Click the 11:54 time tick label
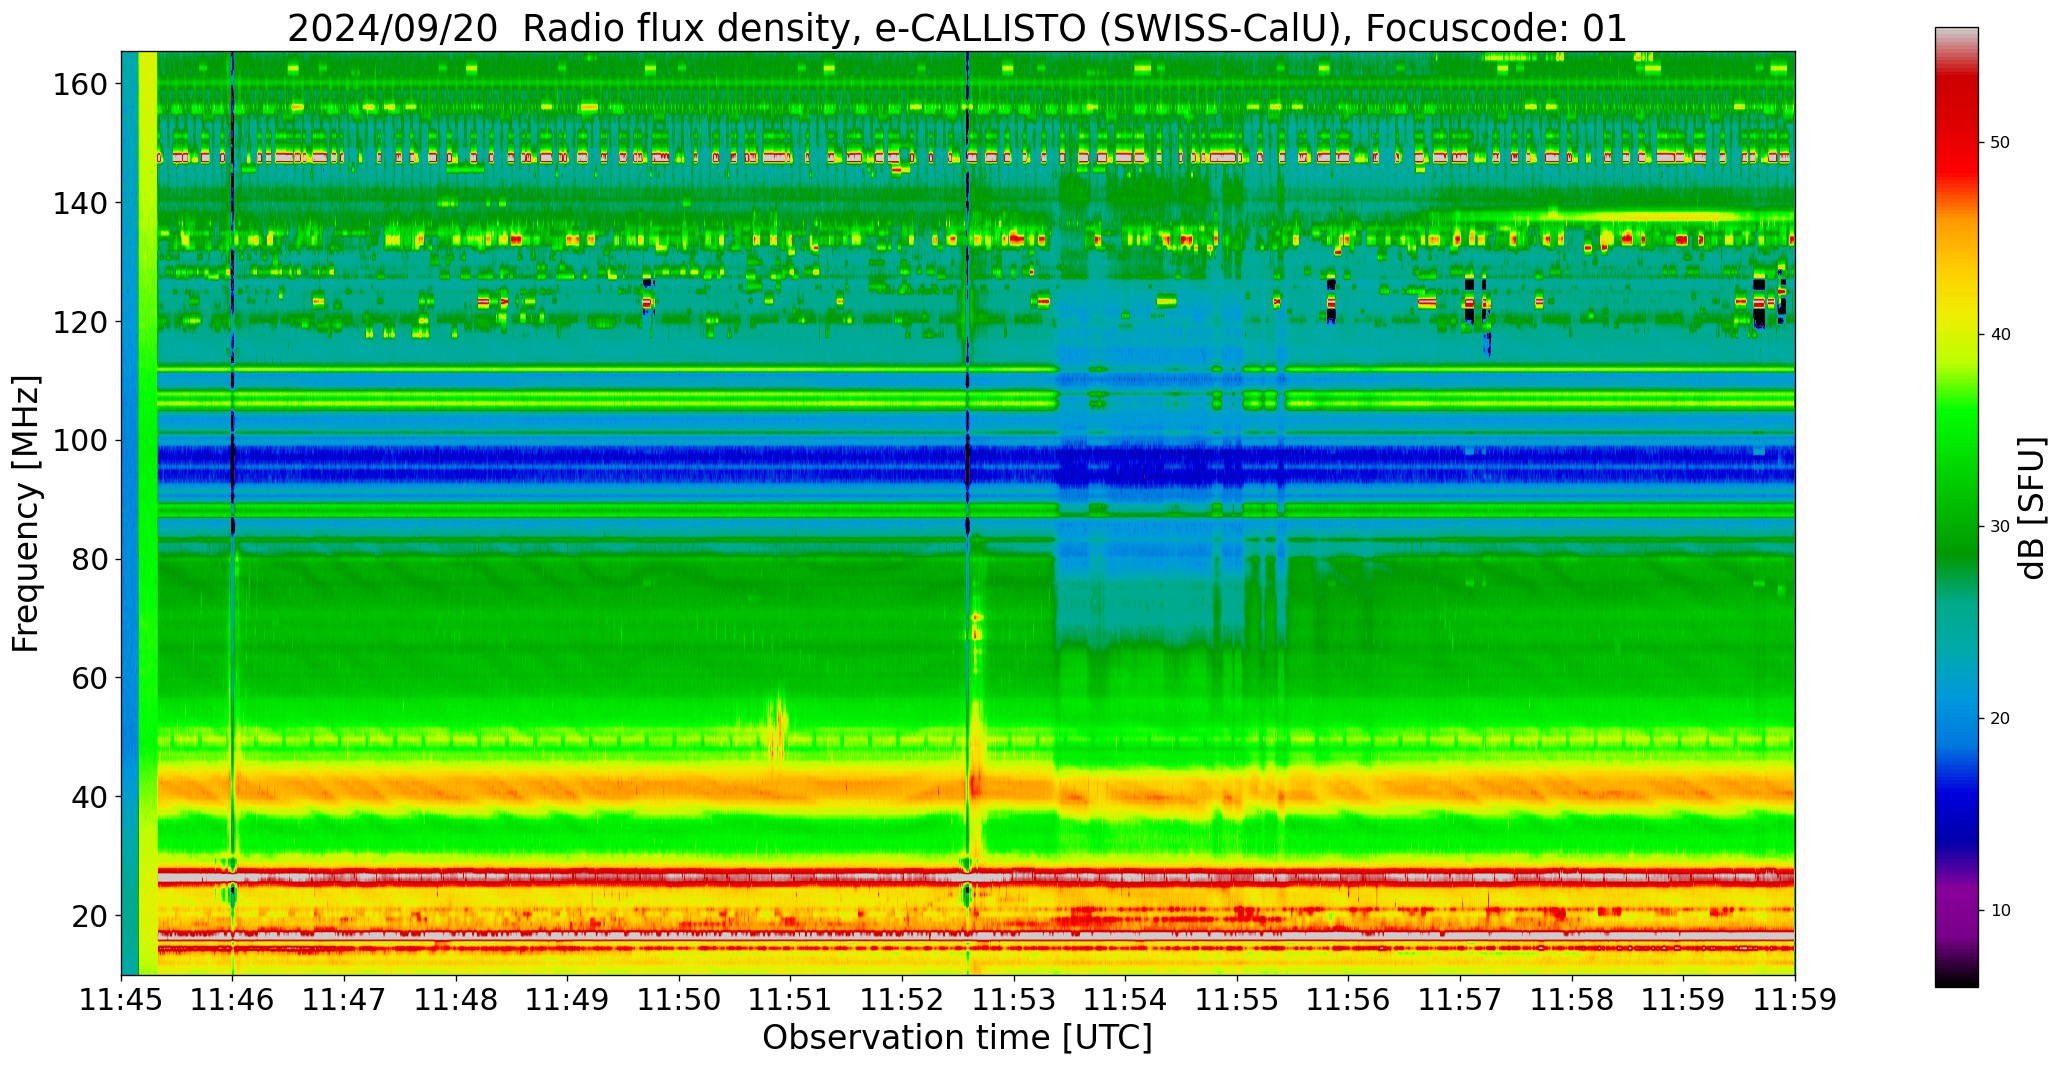This screenshot has width=2062, height=1067. 1126,1000
